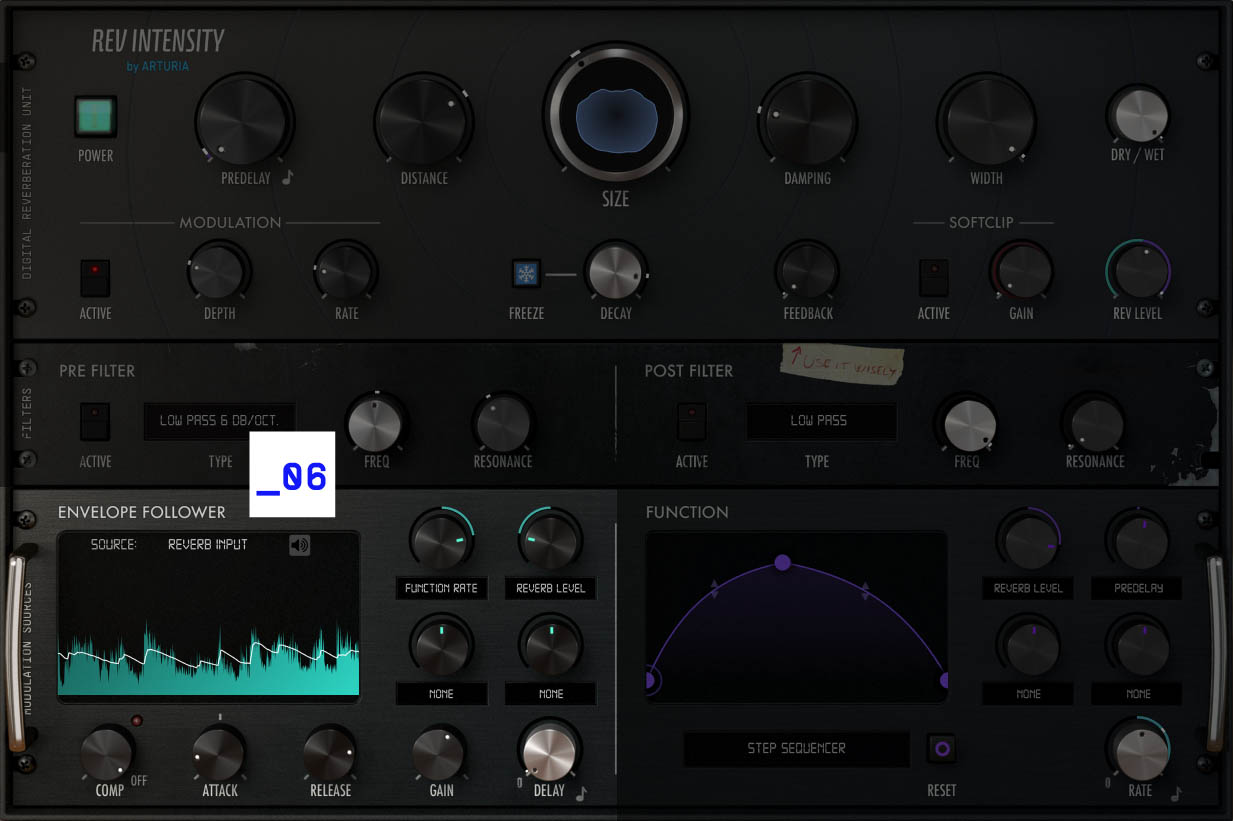Click the center Size knob display
1233x821 pixels.
(x=616, y=119)
